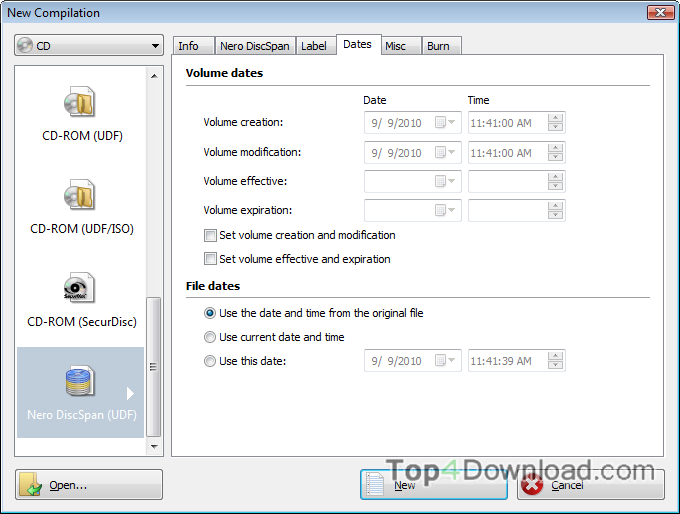Click the compilation list scroll down arrow
This screenshot has width=680, height=514.
(154, 446)
